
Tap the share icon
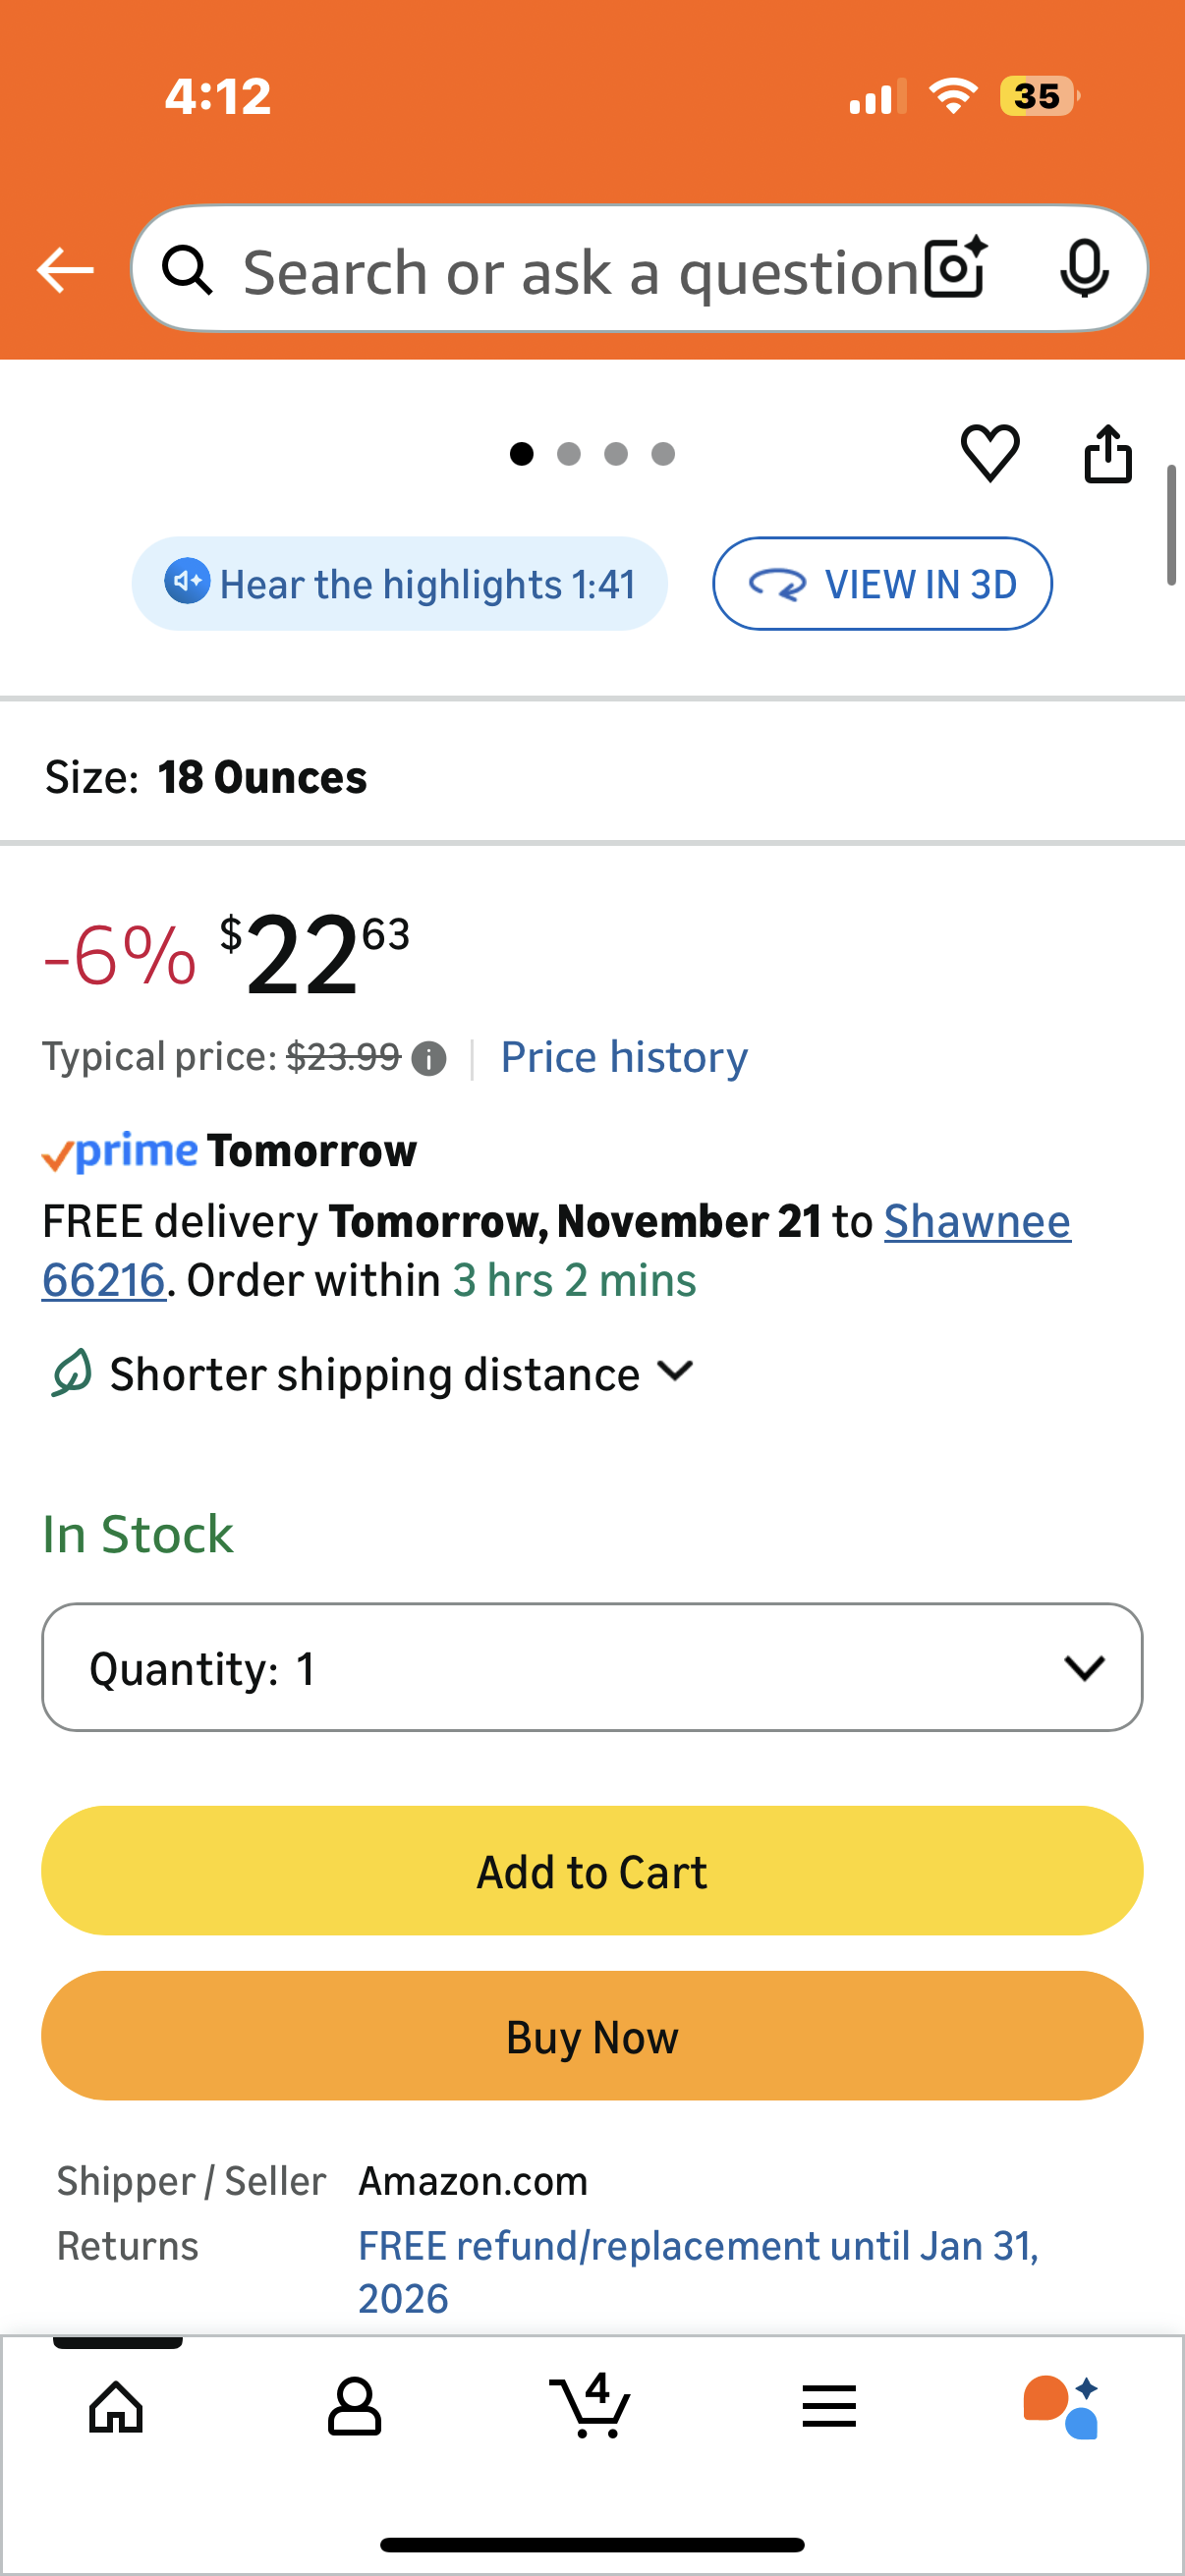click(x=1108, y=455)
